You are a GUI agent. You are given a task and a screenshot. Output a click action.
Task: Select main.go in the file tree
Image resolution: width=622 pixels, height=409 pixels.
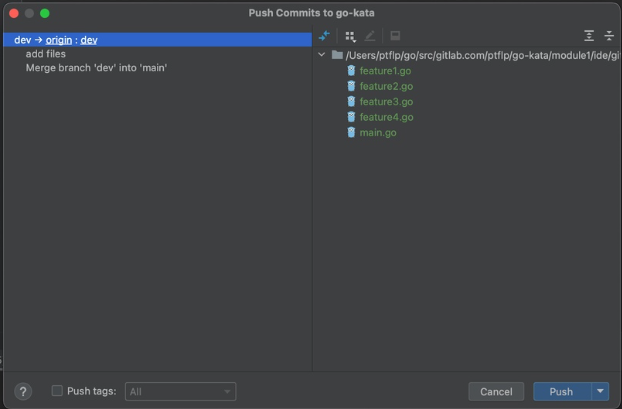pyautogui.click(x=378, y=133)
